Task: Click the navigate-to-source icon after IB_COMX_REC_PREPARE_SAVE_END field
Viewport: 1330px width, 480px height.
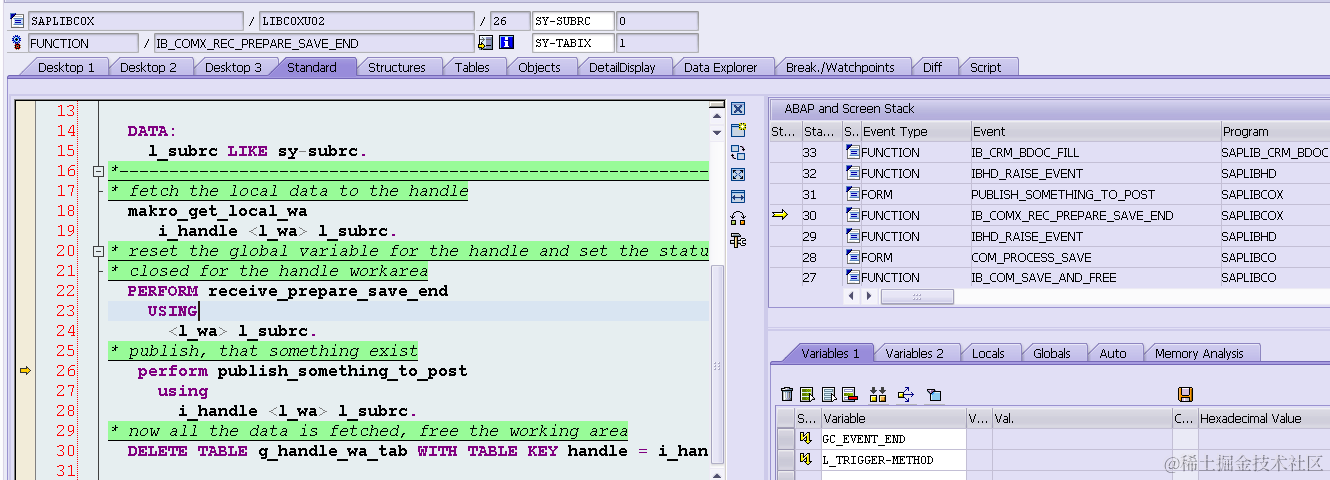Action: (486, 42)
